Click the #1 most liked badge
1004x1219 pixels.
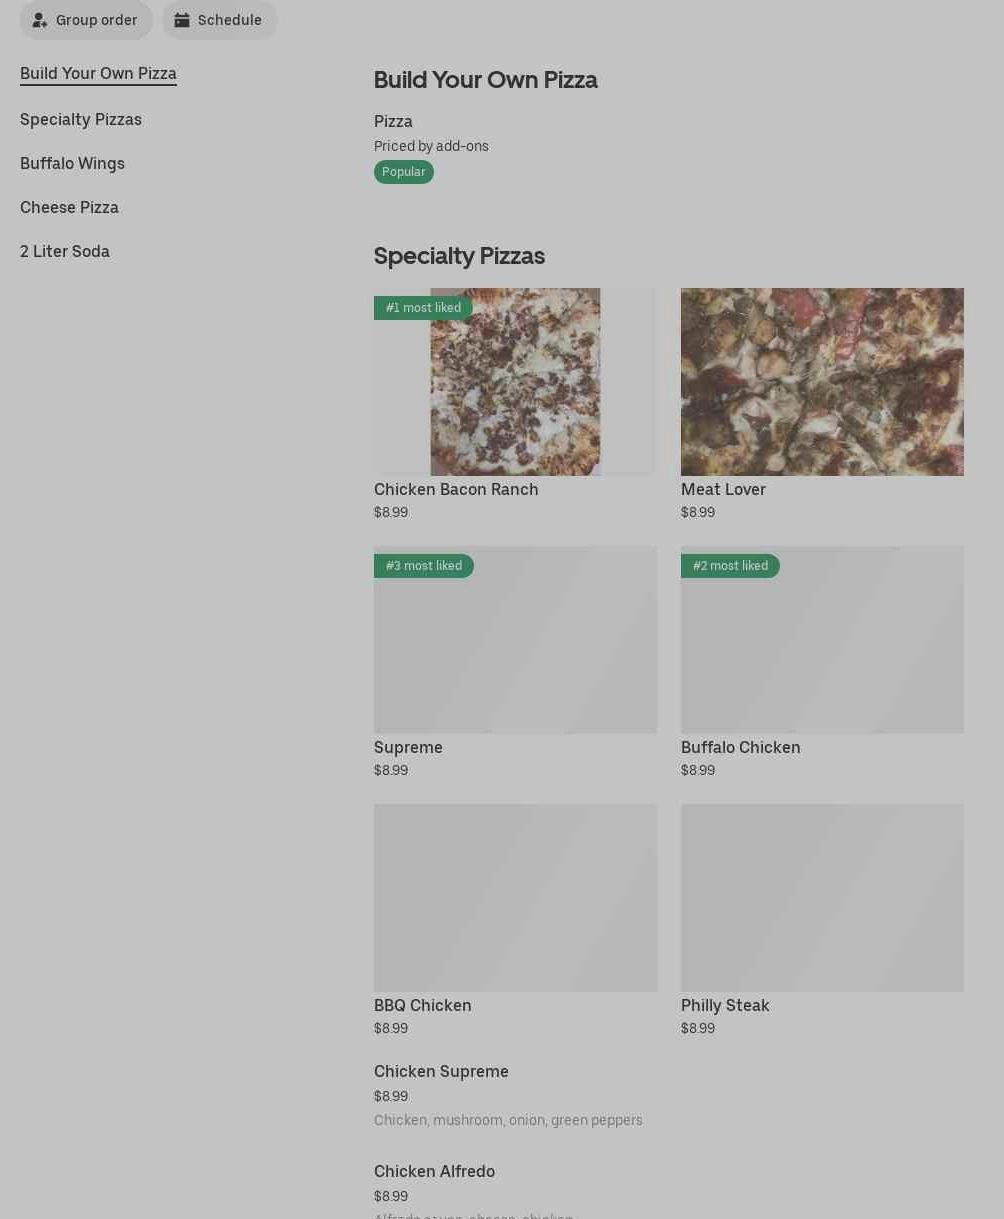pos(423,308)
